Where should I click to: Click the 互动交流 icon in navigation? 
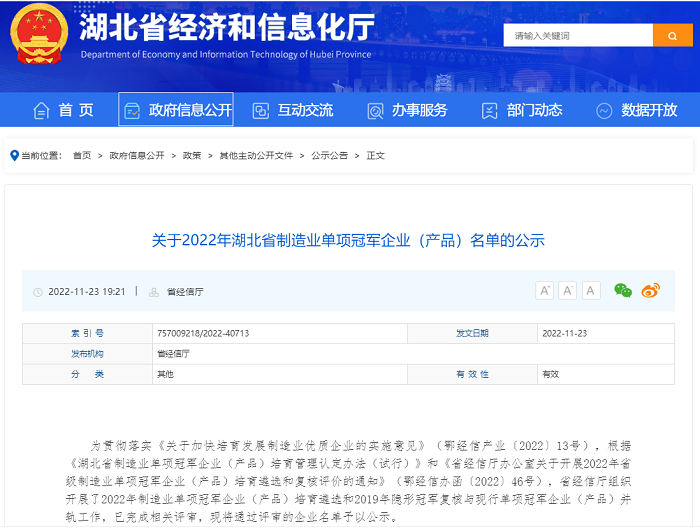[x=261, y=110]
